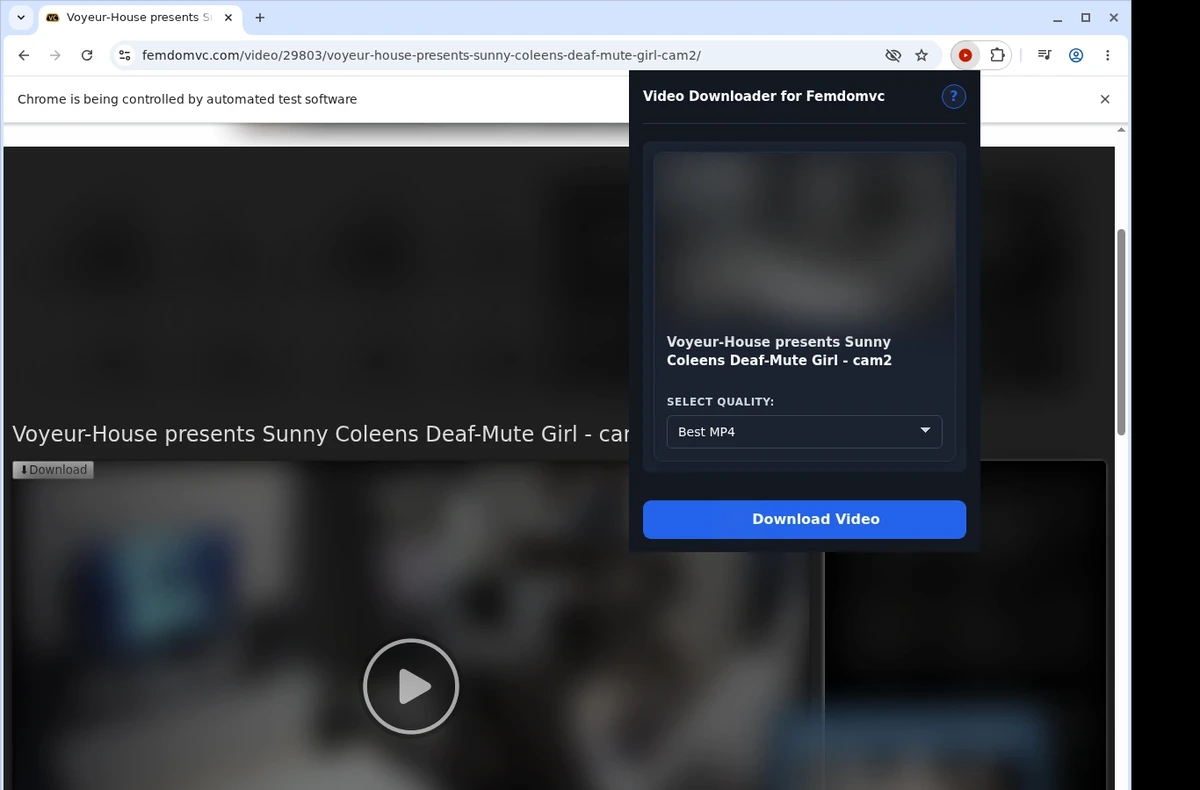Click the Download Video button
Screen dimensions: 1200x790
click(x=804, y=519)
